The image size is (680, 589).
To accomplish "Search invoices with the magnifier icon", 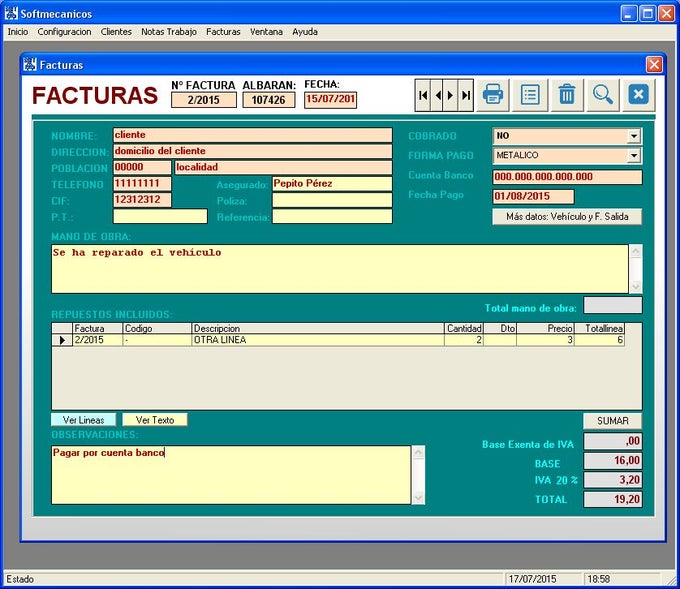I will point(603,95).
